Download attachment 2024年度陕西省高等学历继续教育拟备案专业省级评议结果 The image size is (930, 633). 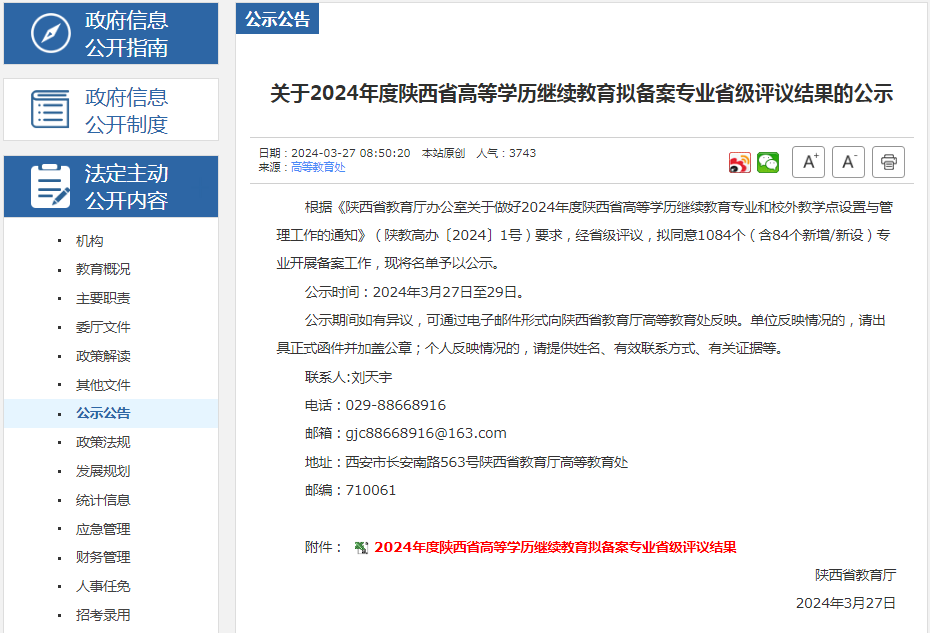tap(555, 547)
